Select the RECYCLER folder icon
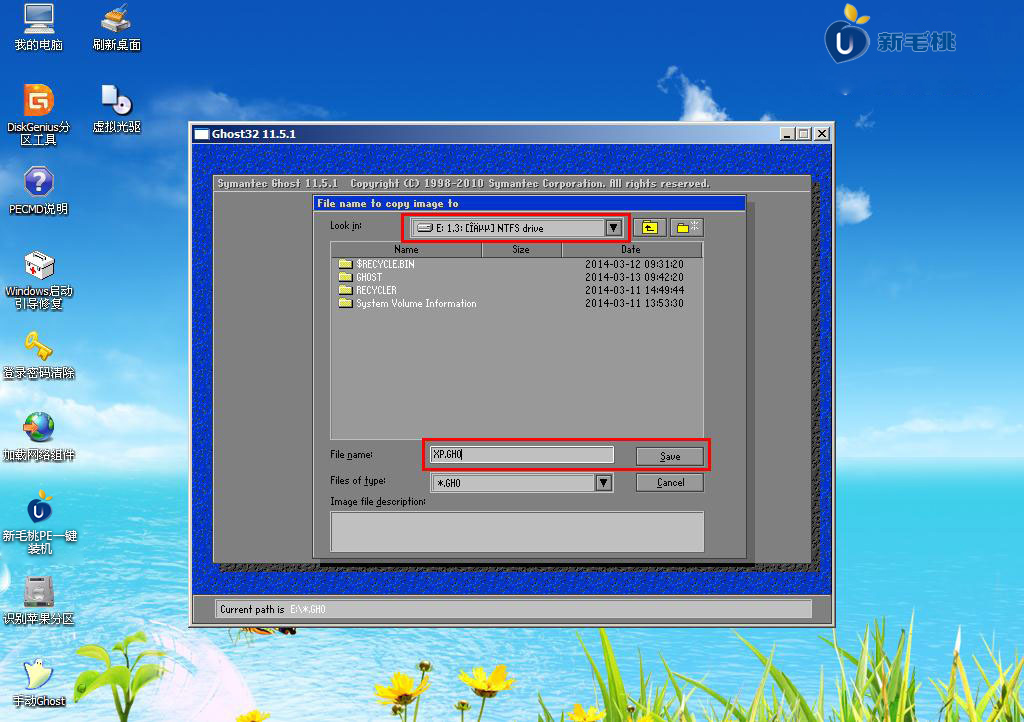Screen dimensions: 1024x722 [345, 290]
